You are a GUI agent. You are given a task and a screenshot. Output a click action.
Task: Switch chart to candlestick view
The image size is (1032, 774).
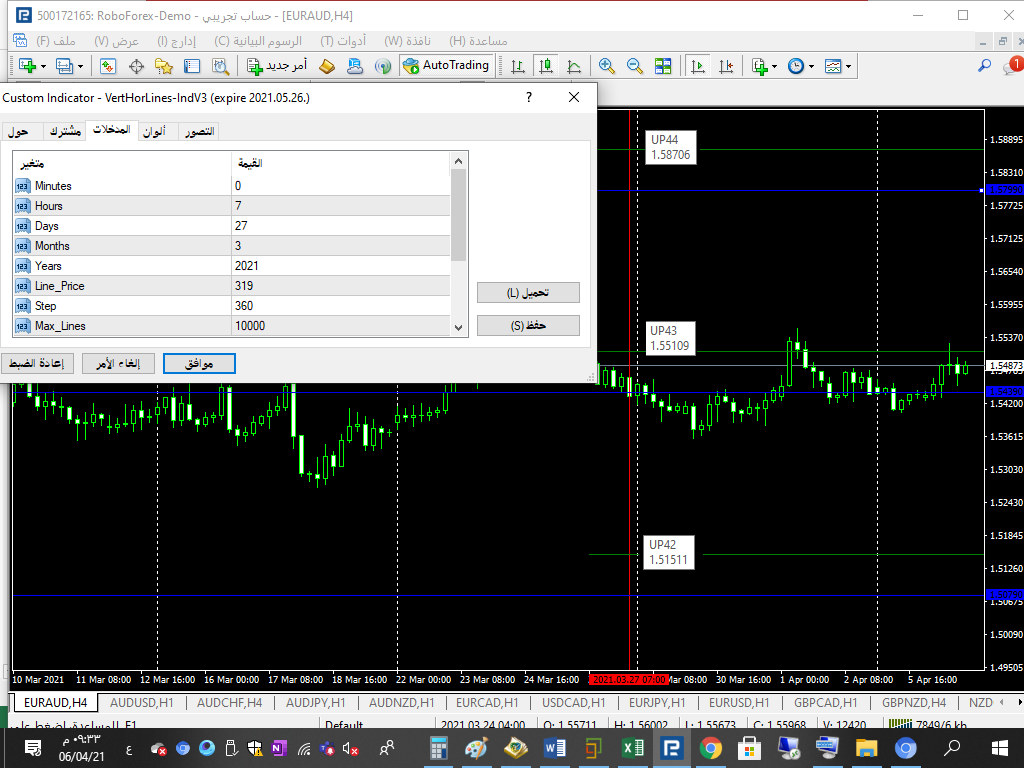(x=546, y=66)
